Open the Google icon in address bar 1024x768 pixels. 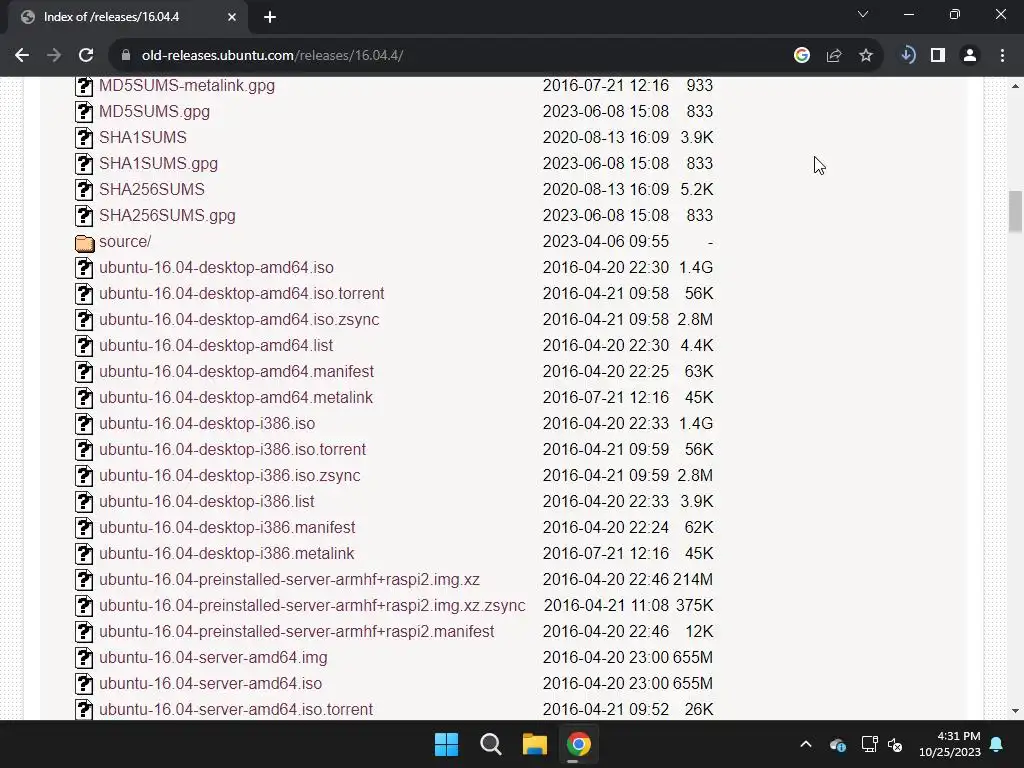coord(801,56)
